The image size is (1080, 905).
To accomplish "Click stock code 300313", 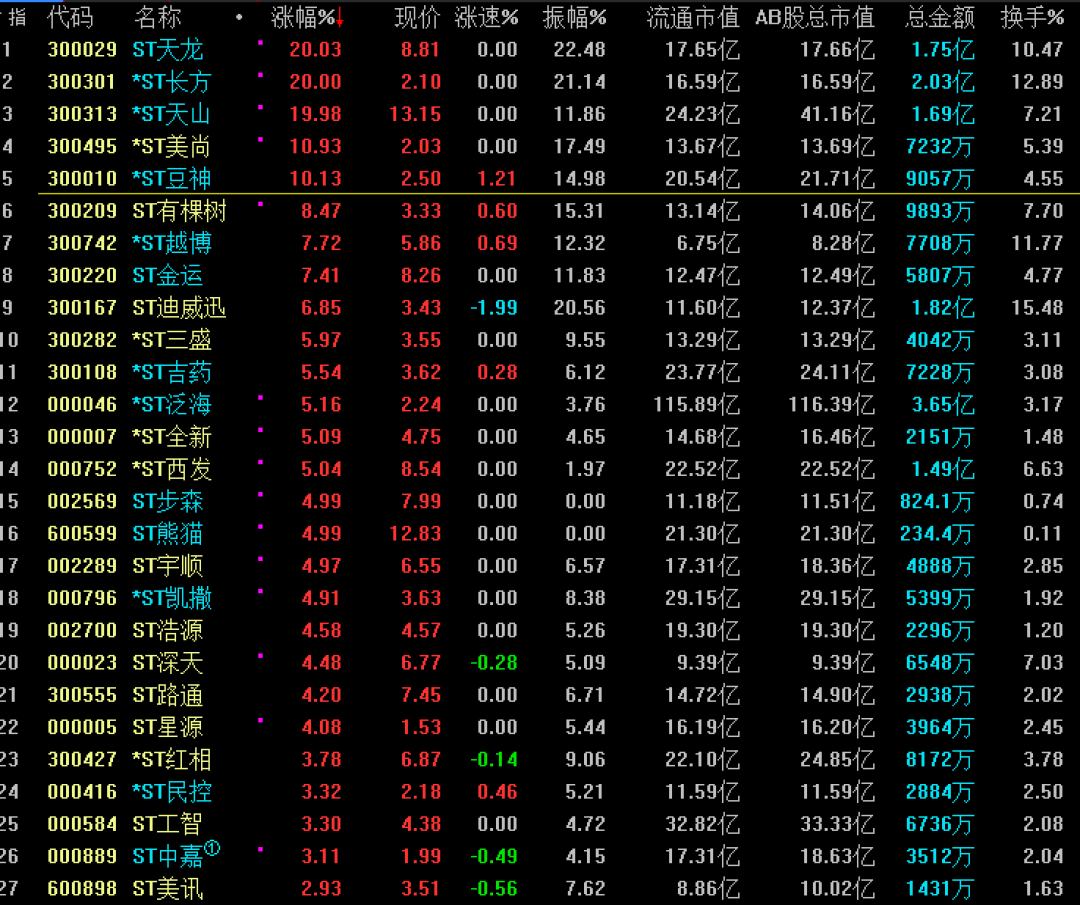I will click(x=82, y=114).
